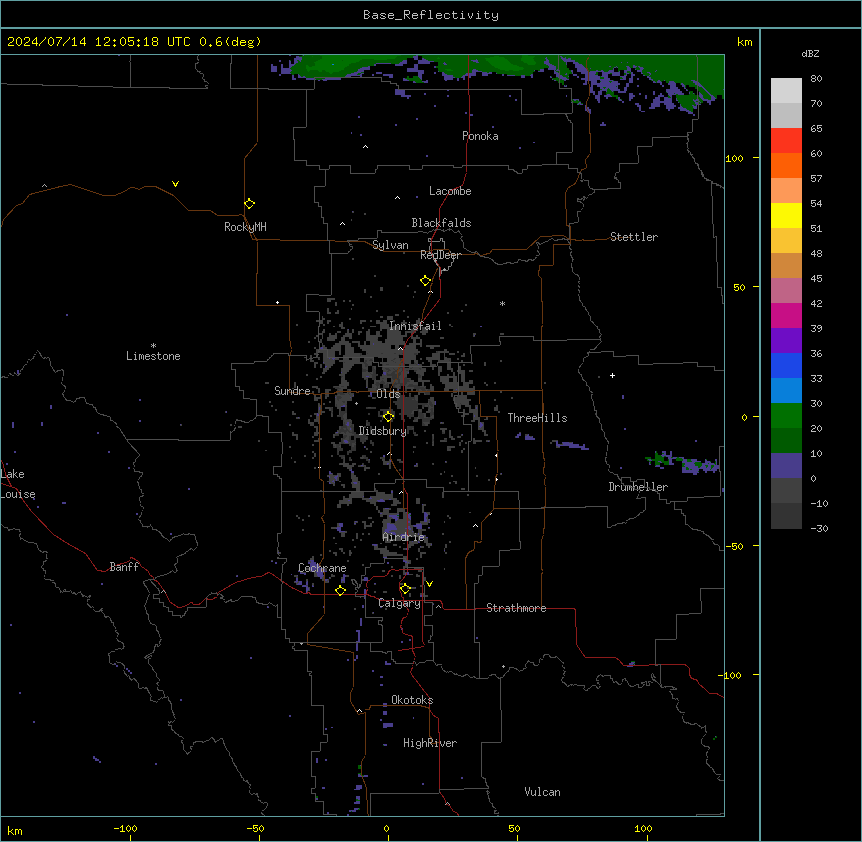Click the Lake Louise label
The width and height of the screenshot is (862, 842).
click(18, 484)
